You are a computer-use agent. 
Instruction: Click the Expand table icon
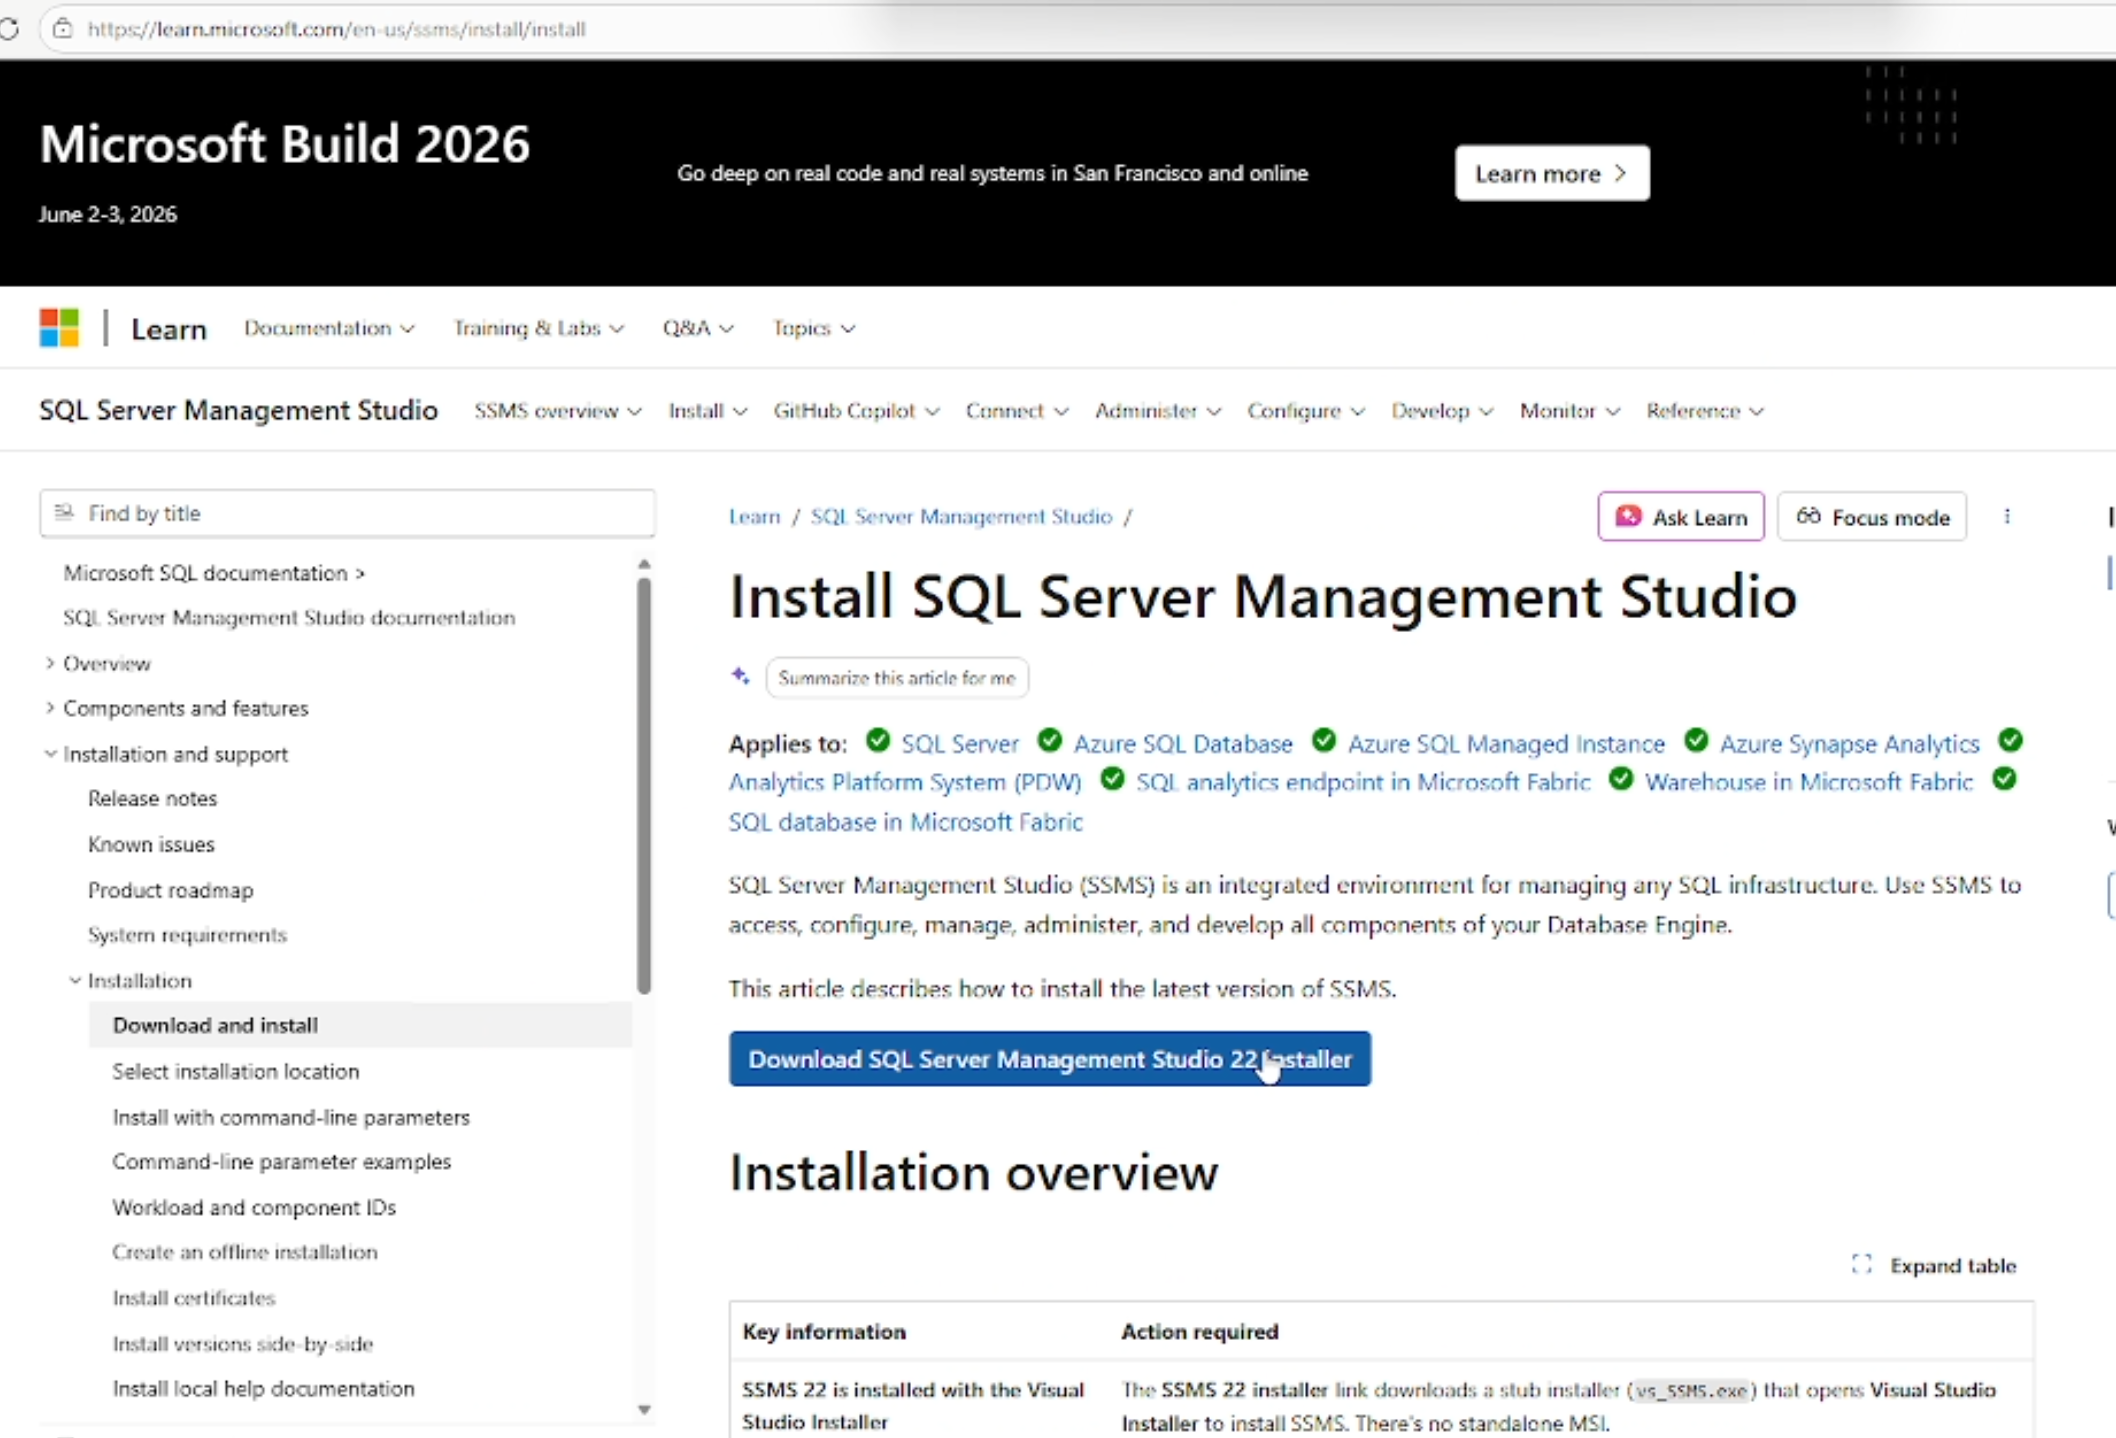point(1861,1265)
